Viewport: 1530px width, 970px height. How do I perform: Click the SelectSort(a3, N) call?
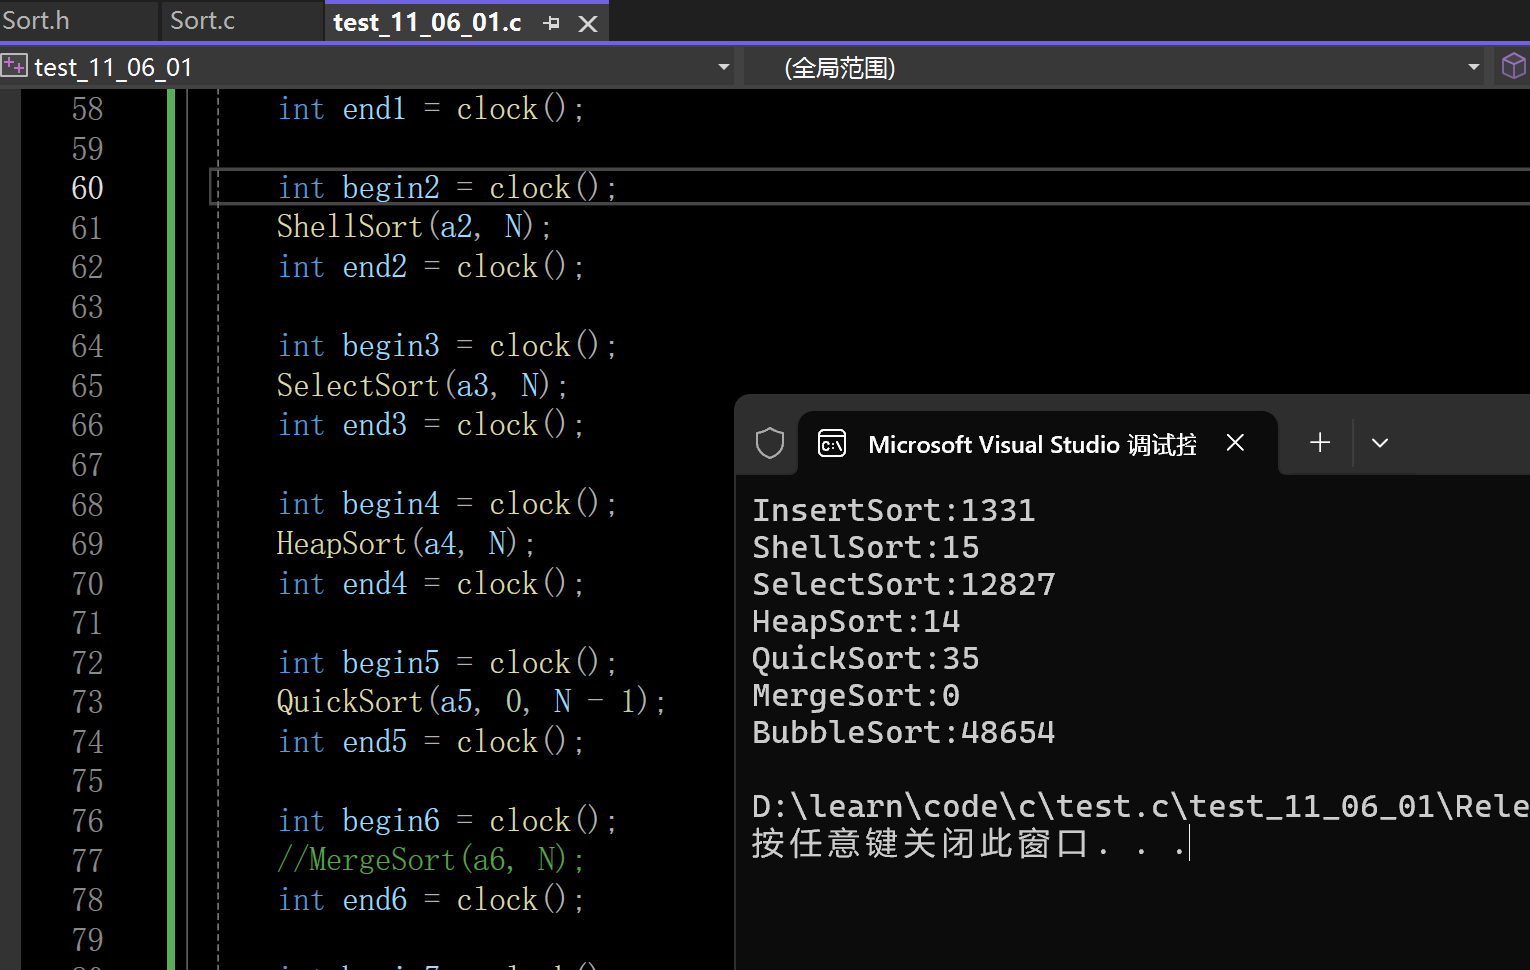[422, 386]
